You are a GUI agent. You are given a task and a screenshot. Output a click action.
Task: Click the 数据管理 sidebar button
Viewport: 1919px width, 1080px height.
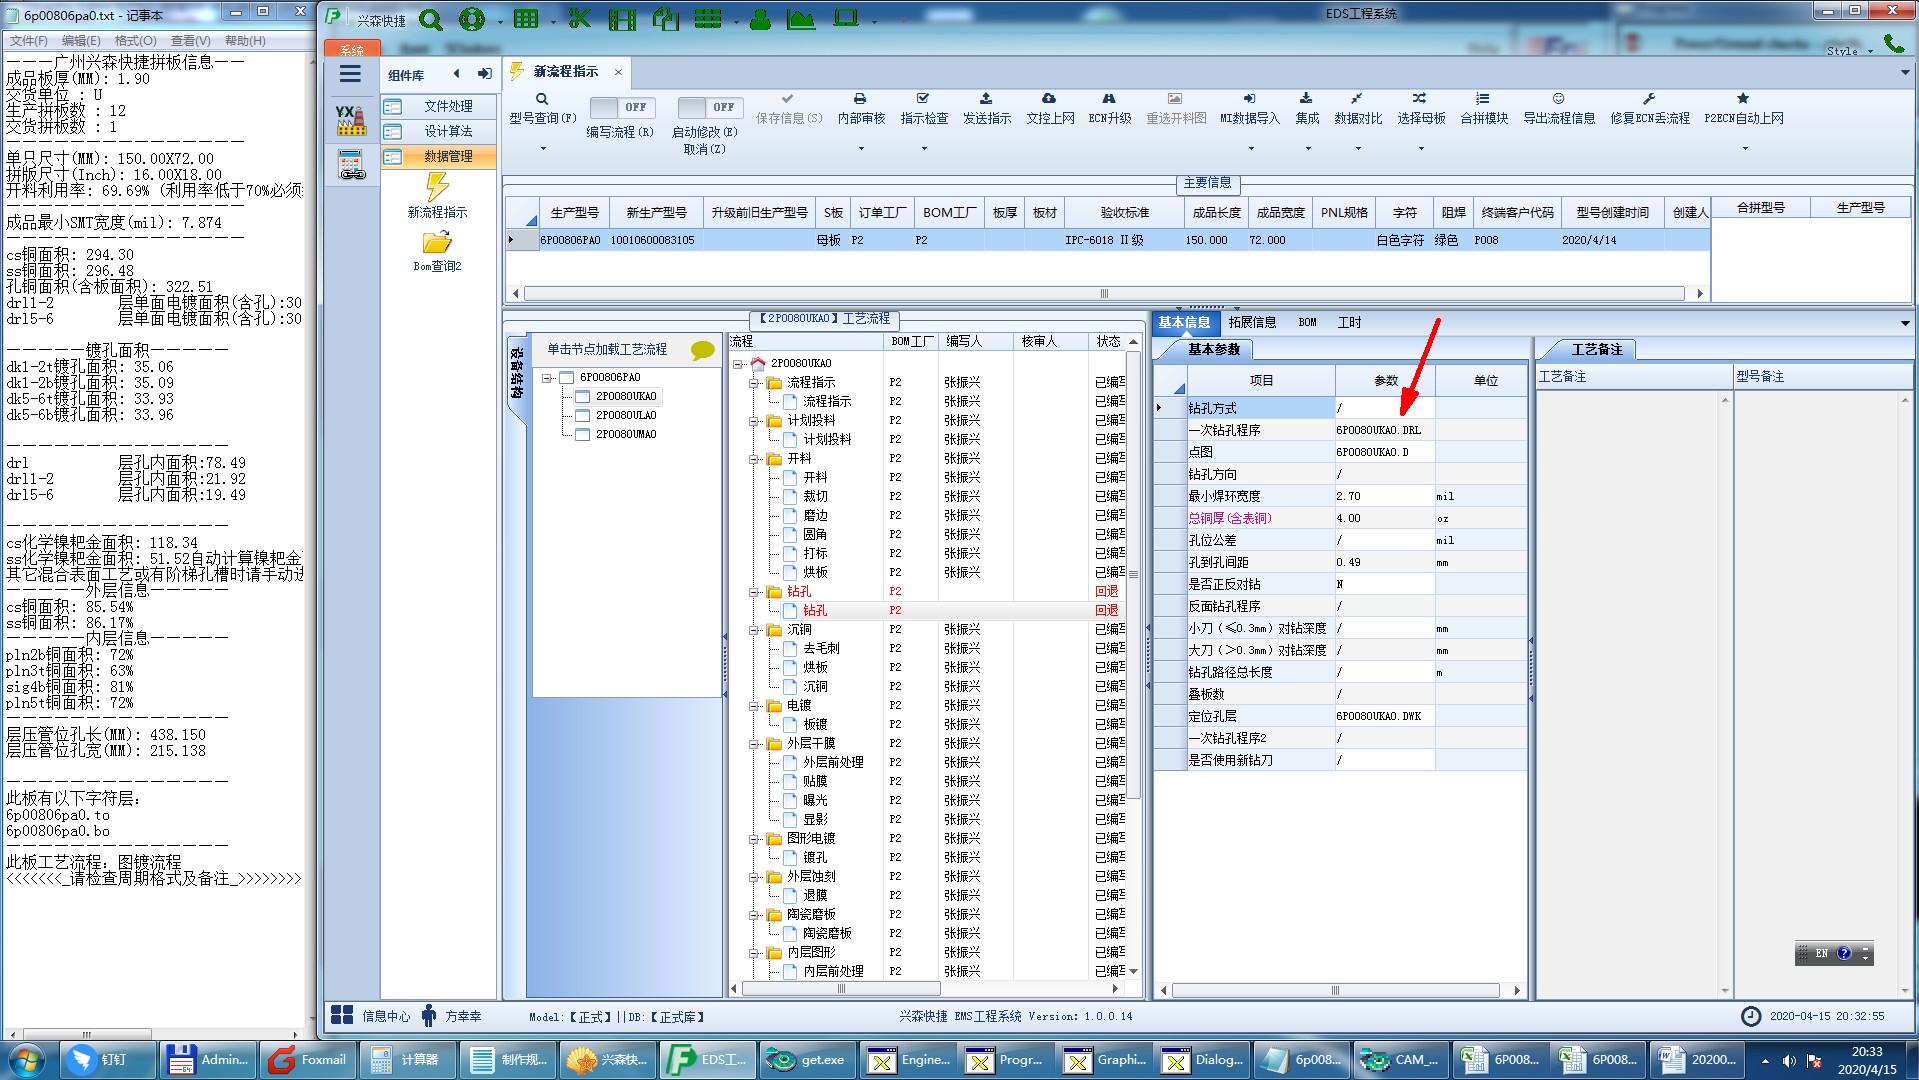point(439,156)
